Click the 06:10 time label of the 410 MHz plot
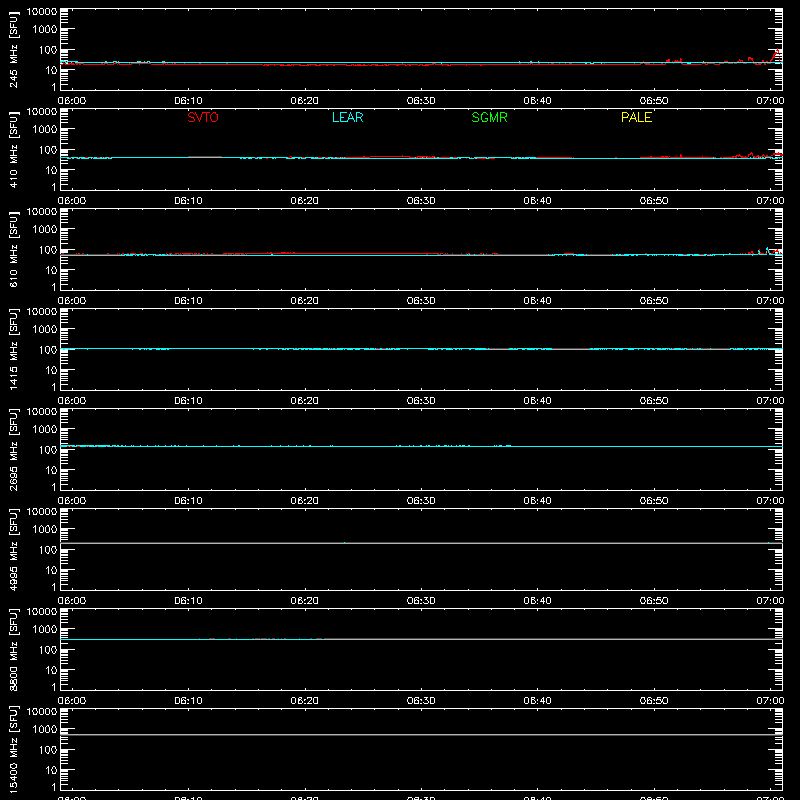This screenshot has height=800, width=800. click(x=188, y=201)
